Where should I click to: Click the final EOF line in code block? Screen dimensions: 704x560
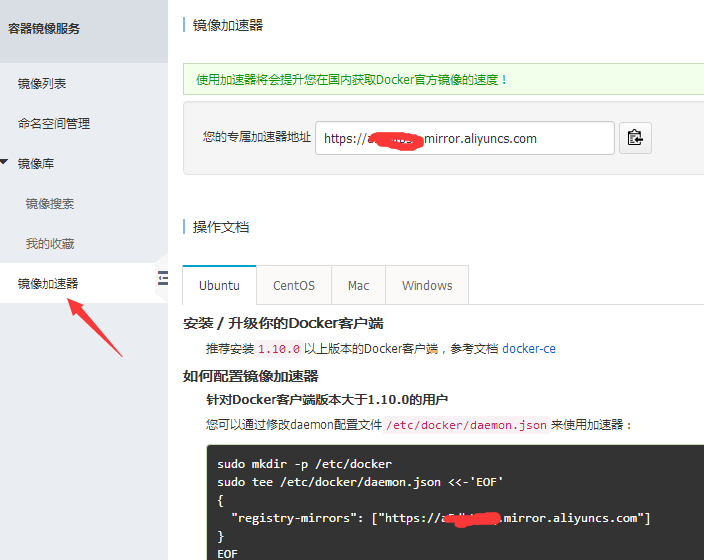(227, 554)
